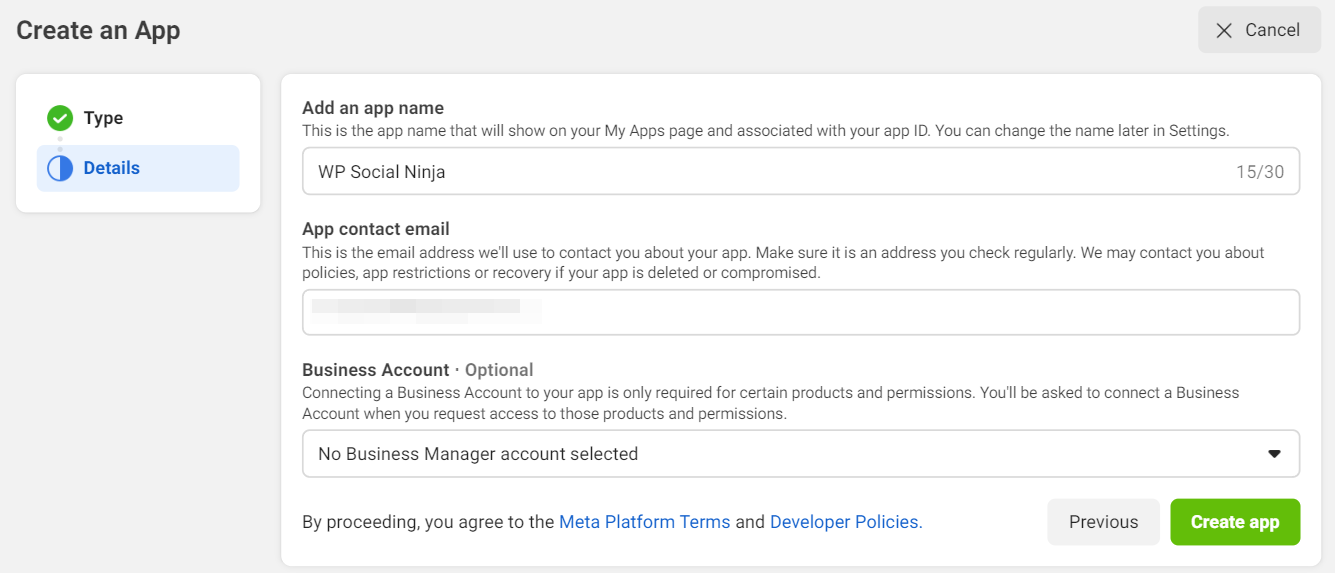Click the green Create app button
1335x573 pixels.
1235,522
